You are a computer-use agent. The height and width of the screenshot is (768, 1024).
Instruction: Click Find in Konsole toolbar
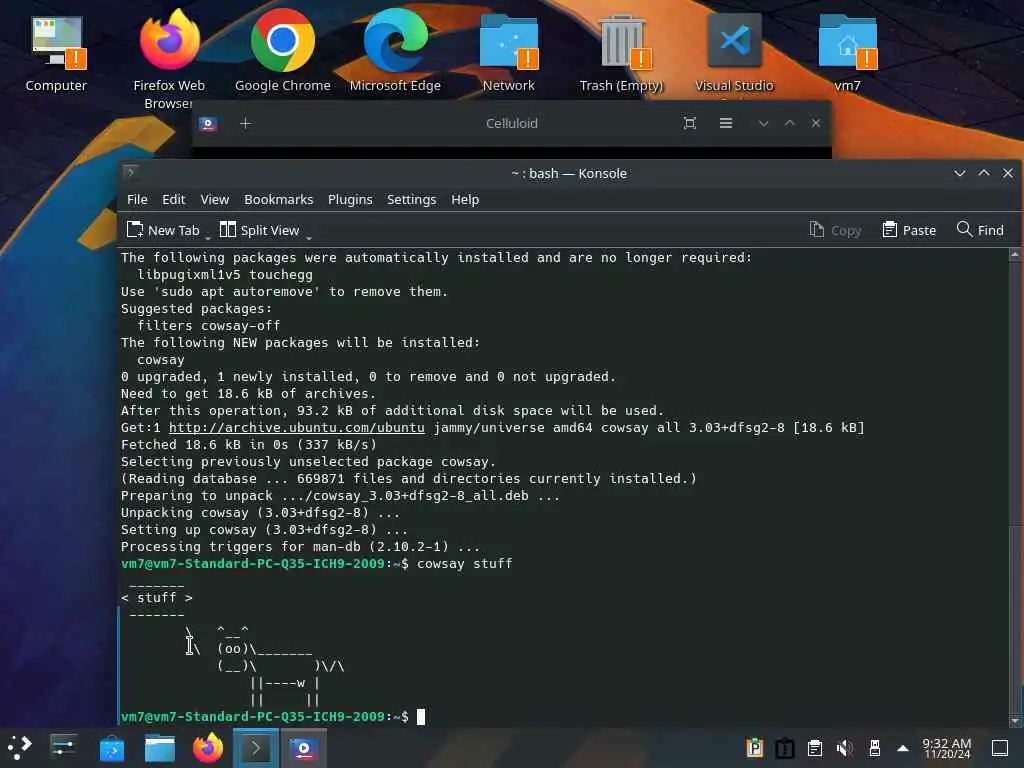980,230
